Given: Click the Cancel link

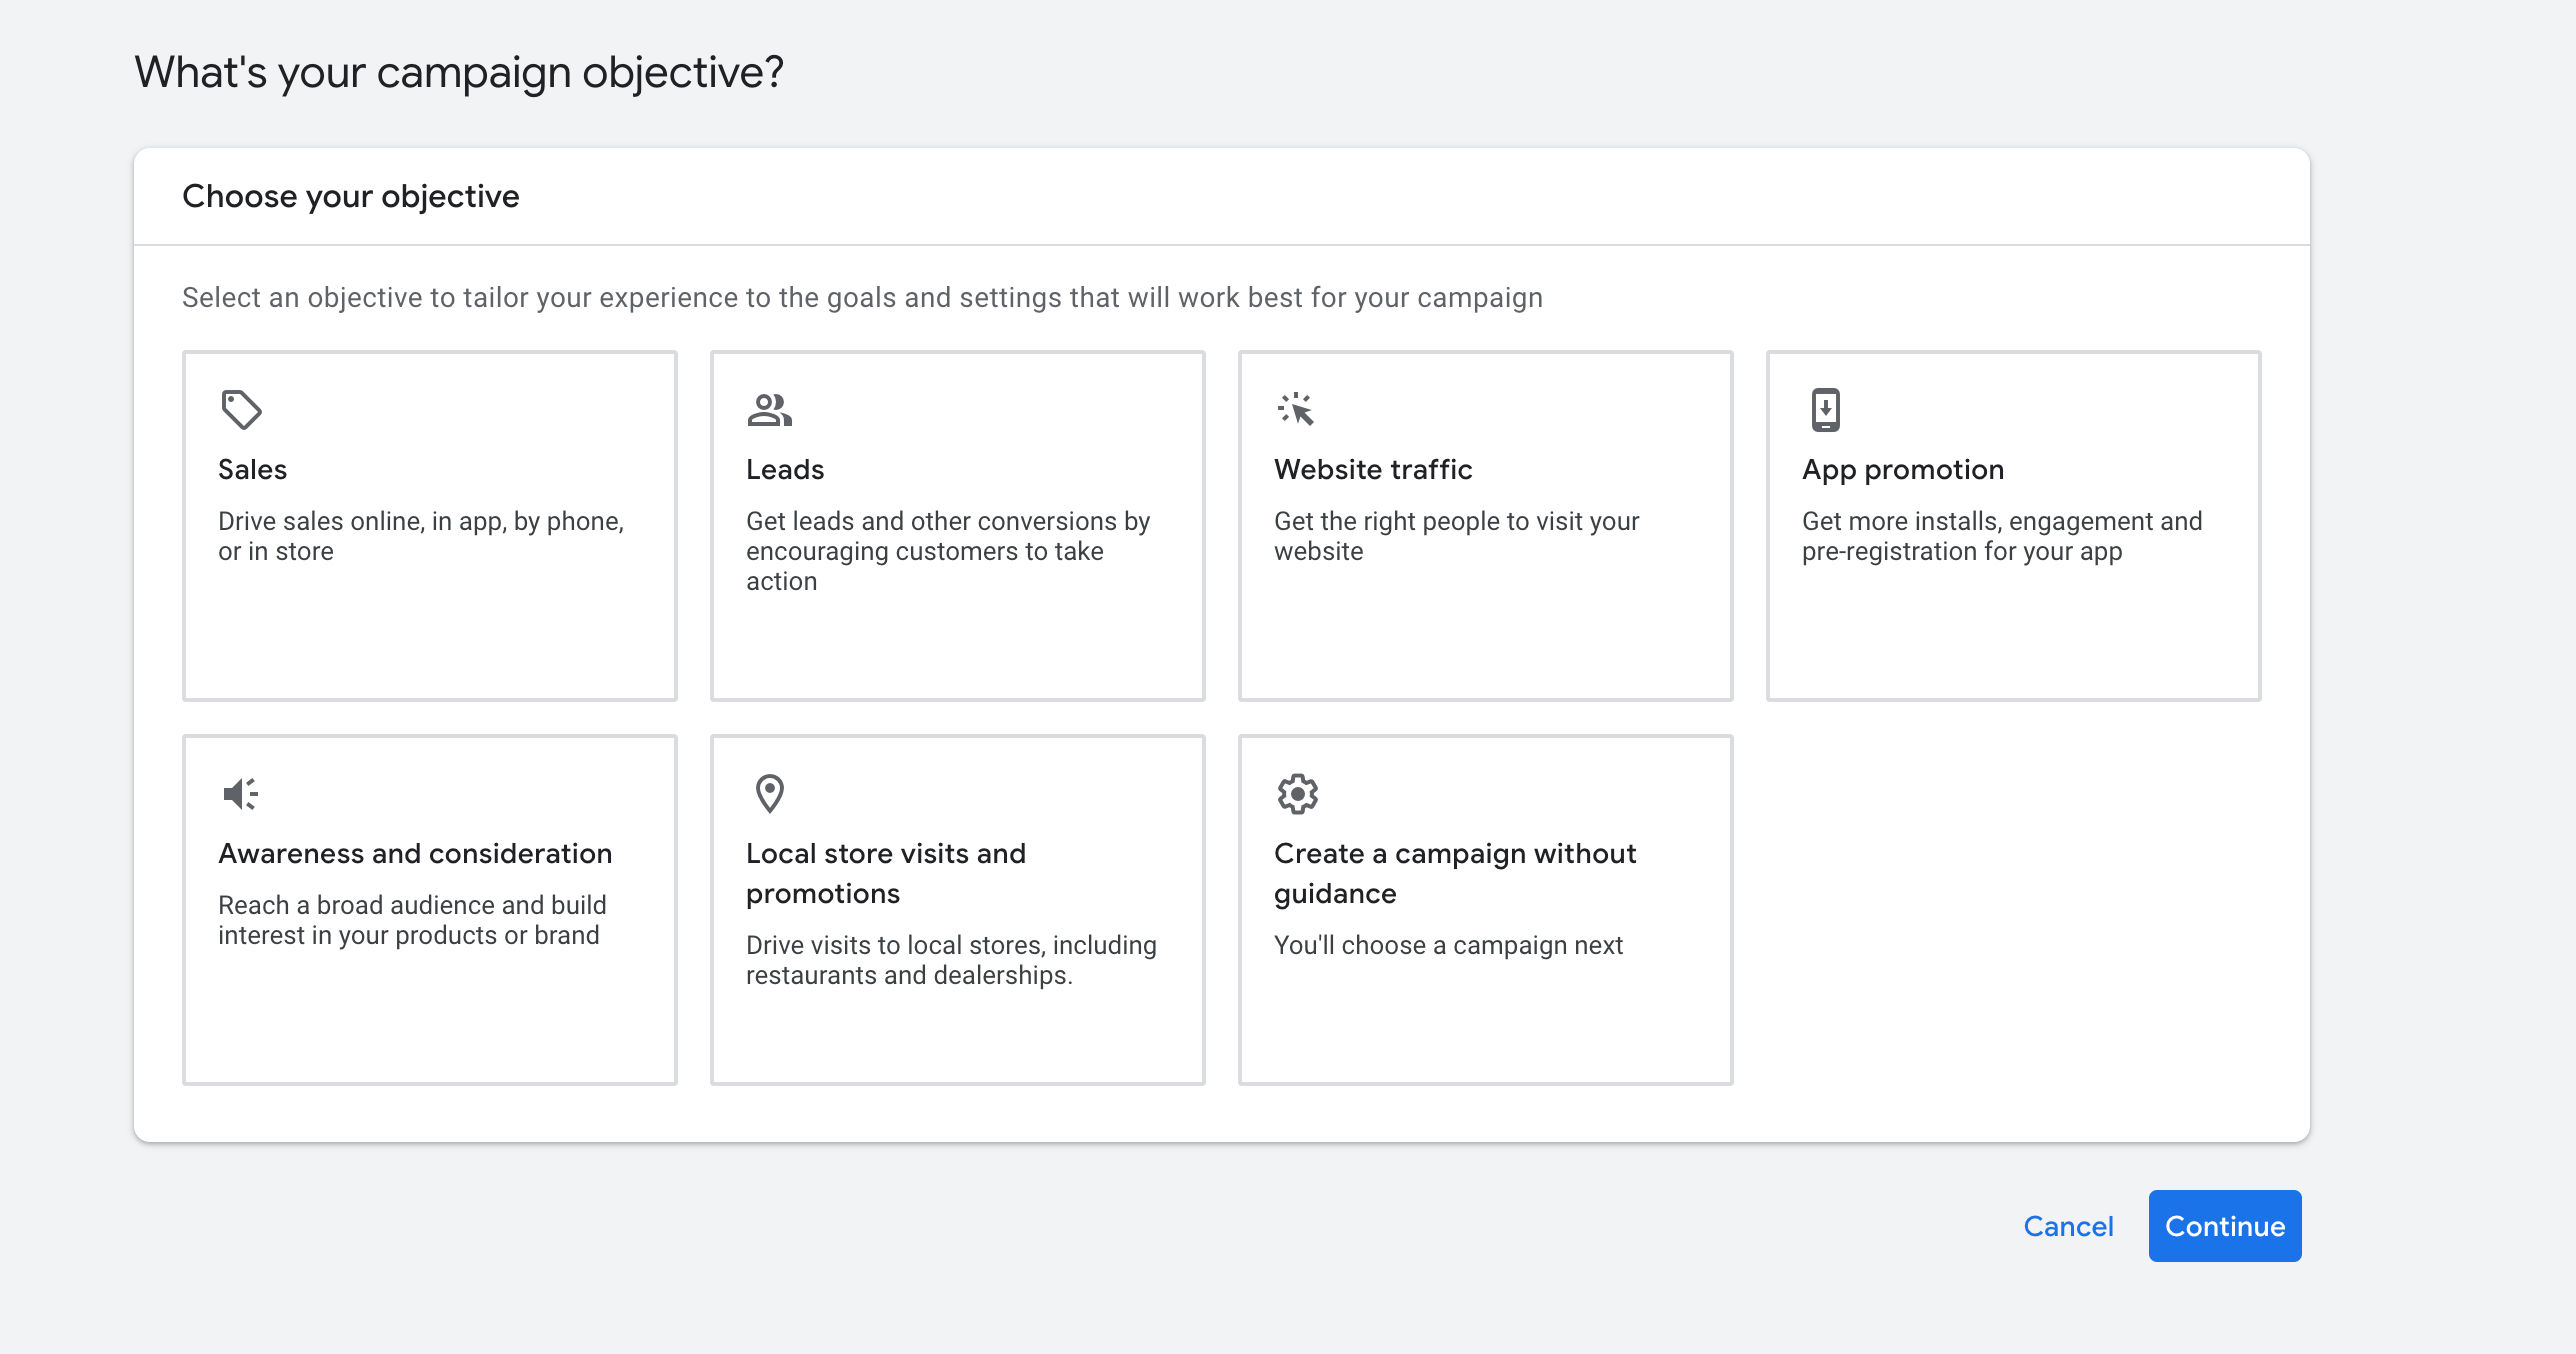Looking at the screenshot, I should pos(2068,1226).
